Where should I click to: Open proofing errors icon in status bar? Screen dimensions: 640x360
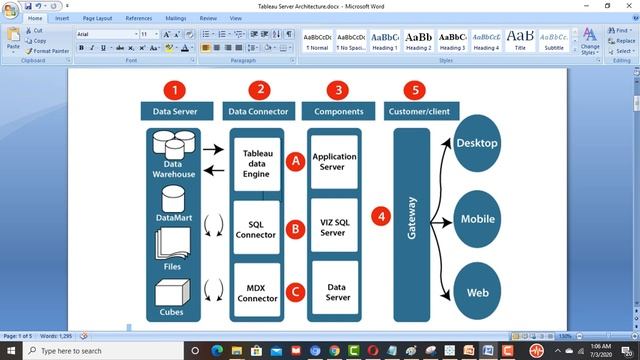click(84, 336)
